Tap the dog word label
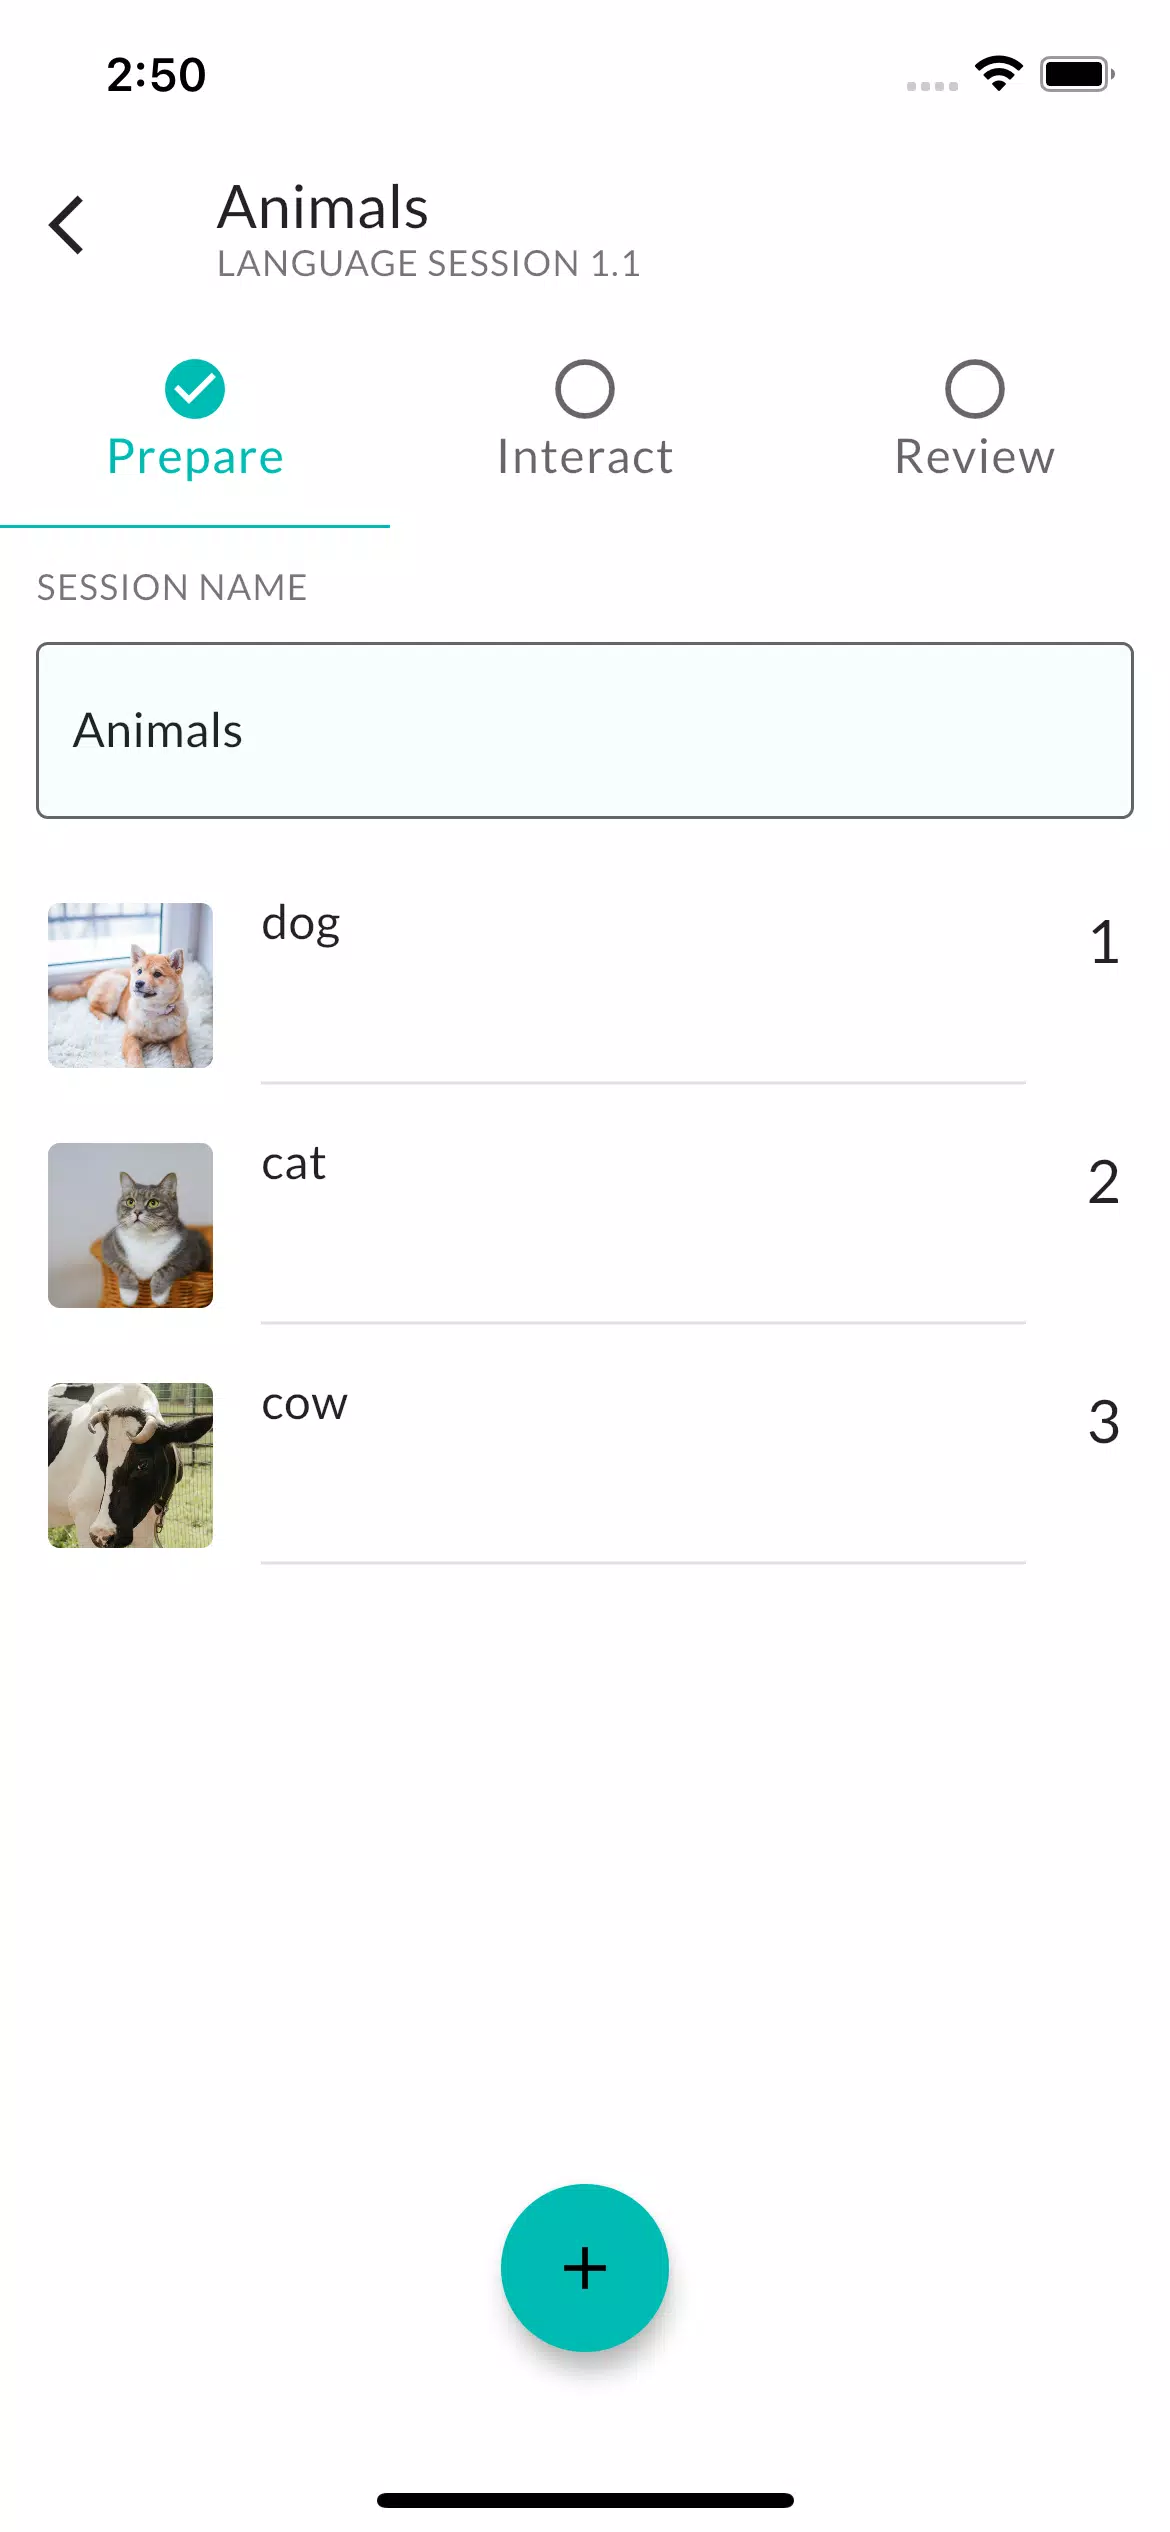The image size is (1170, 2532). tap(301, 924)
